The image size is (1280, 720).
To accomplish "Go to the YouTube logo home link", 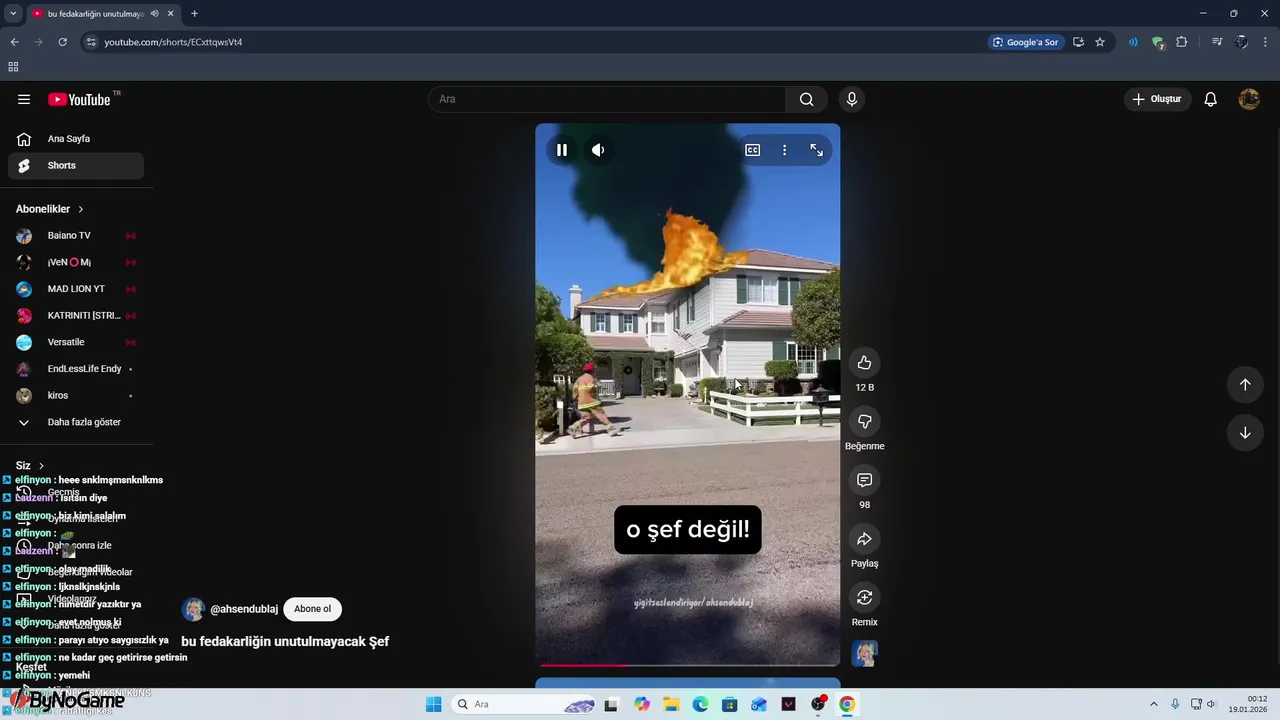I will coord(79,99).
